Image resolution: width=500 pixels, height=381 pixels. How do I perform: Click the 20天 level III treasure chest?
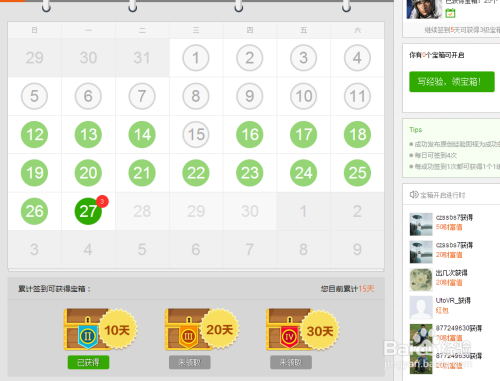202,329
